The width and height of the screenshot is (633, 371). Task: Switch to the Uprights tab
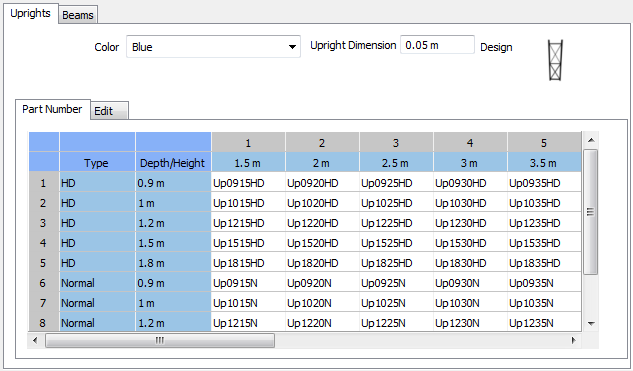tap(30, 13)
